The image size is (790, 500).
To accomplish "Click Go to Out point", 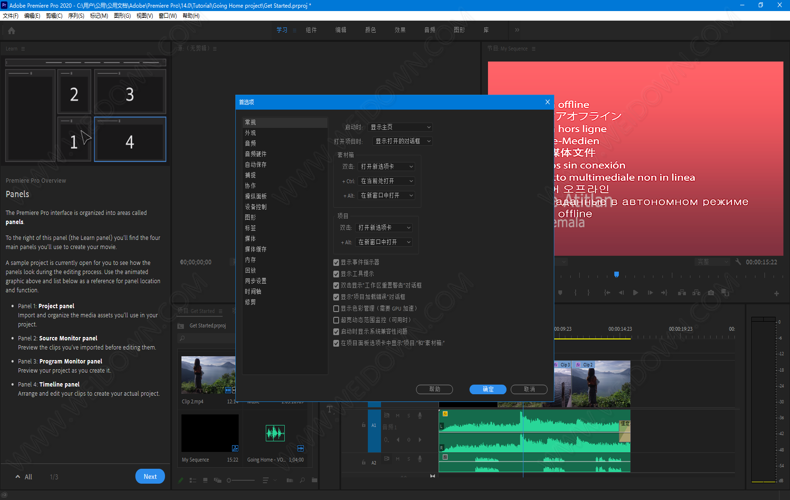I will click(664, 293).
